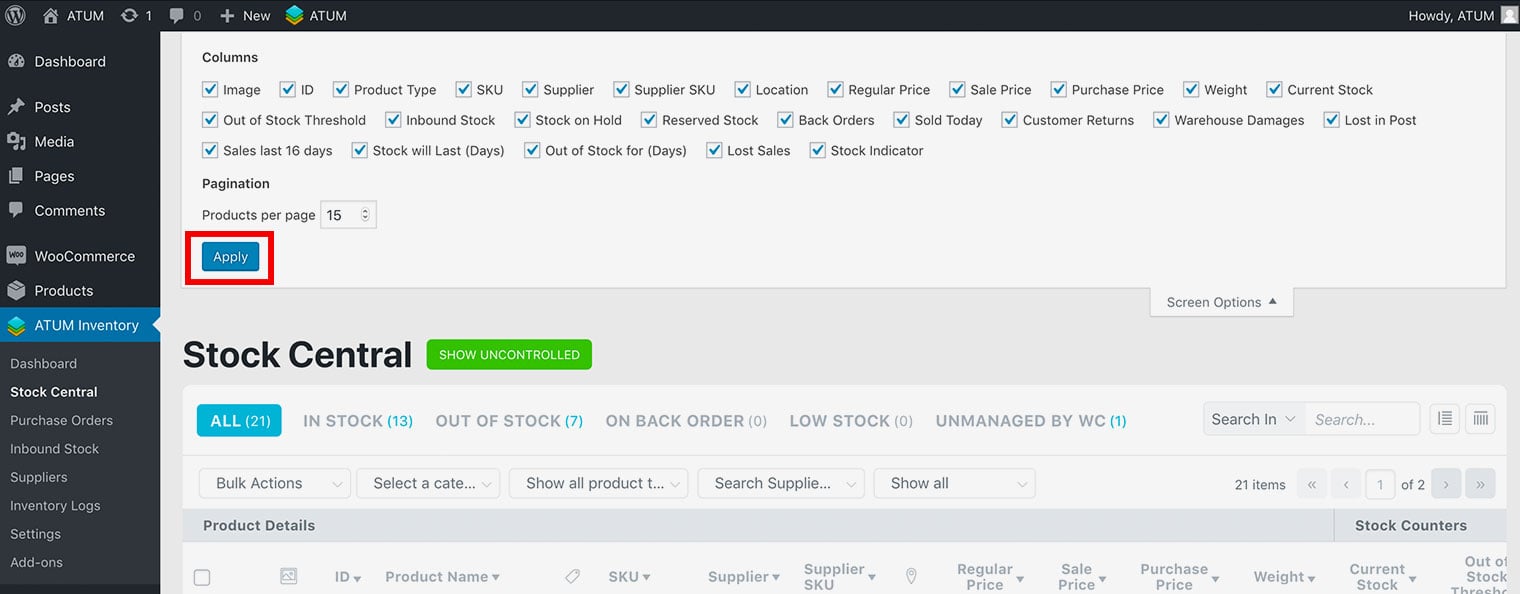
Task: Switch to the Out of Stock tab
Action: pos(508,421)
